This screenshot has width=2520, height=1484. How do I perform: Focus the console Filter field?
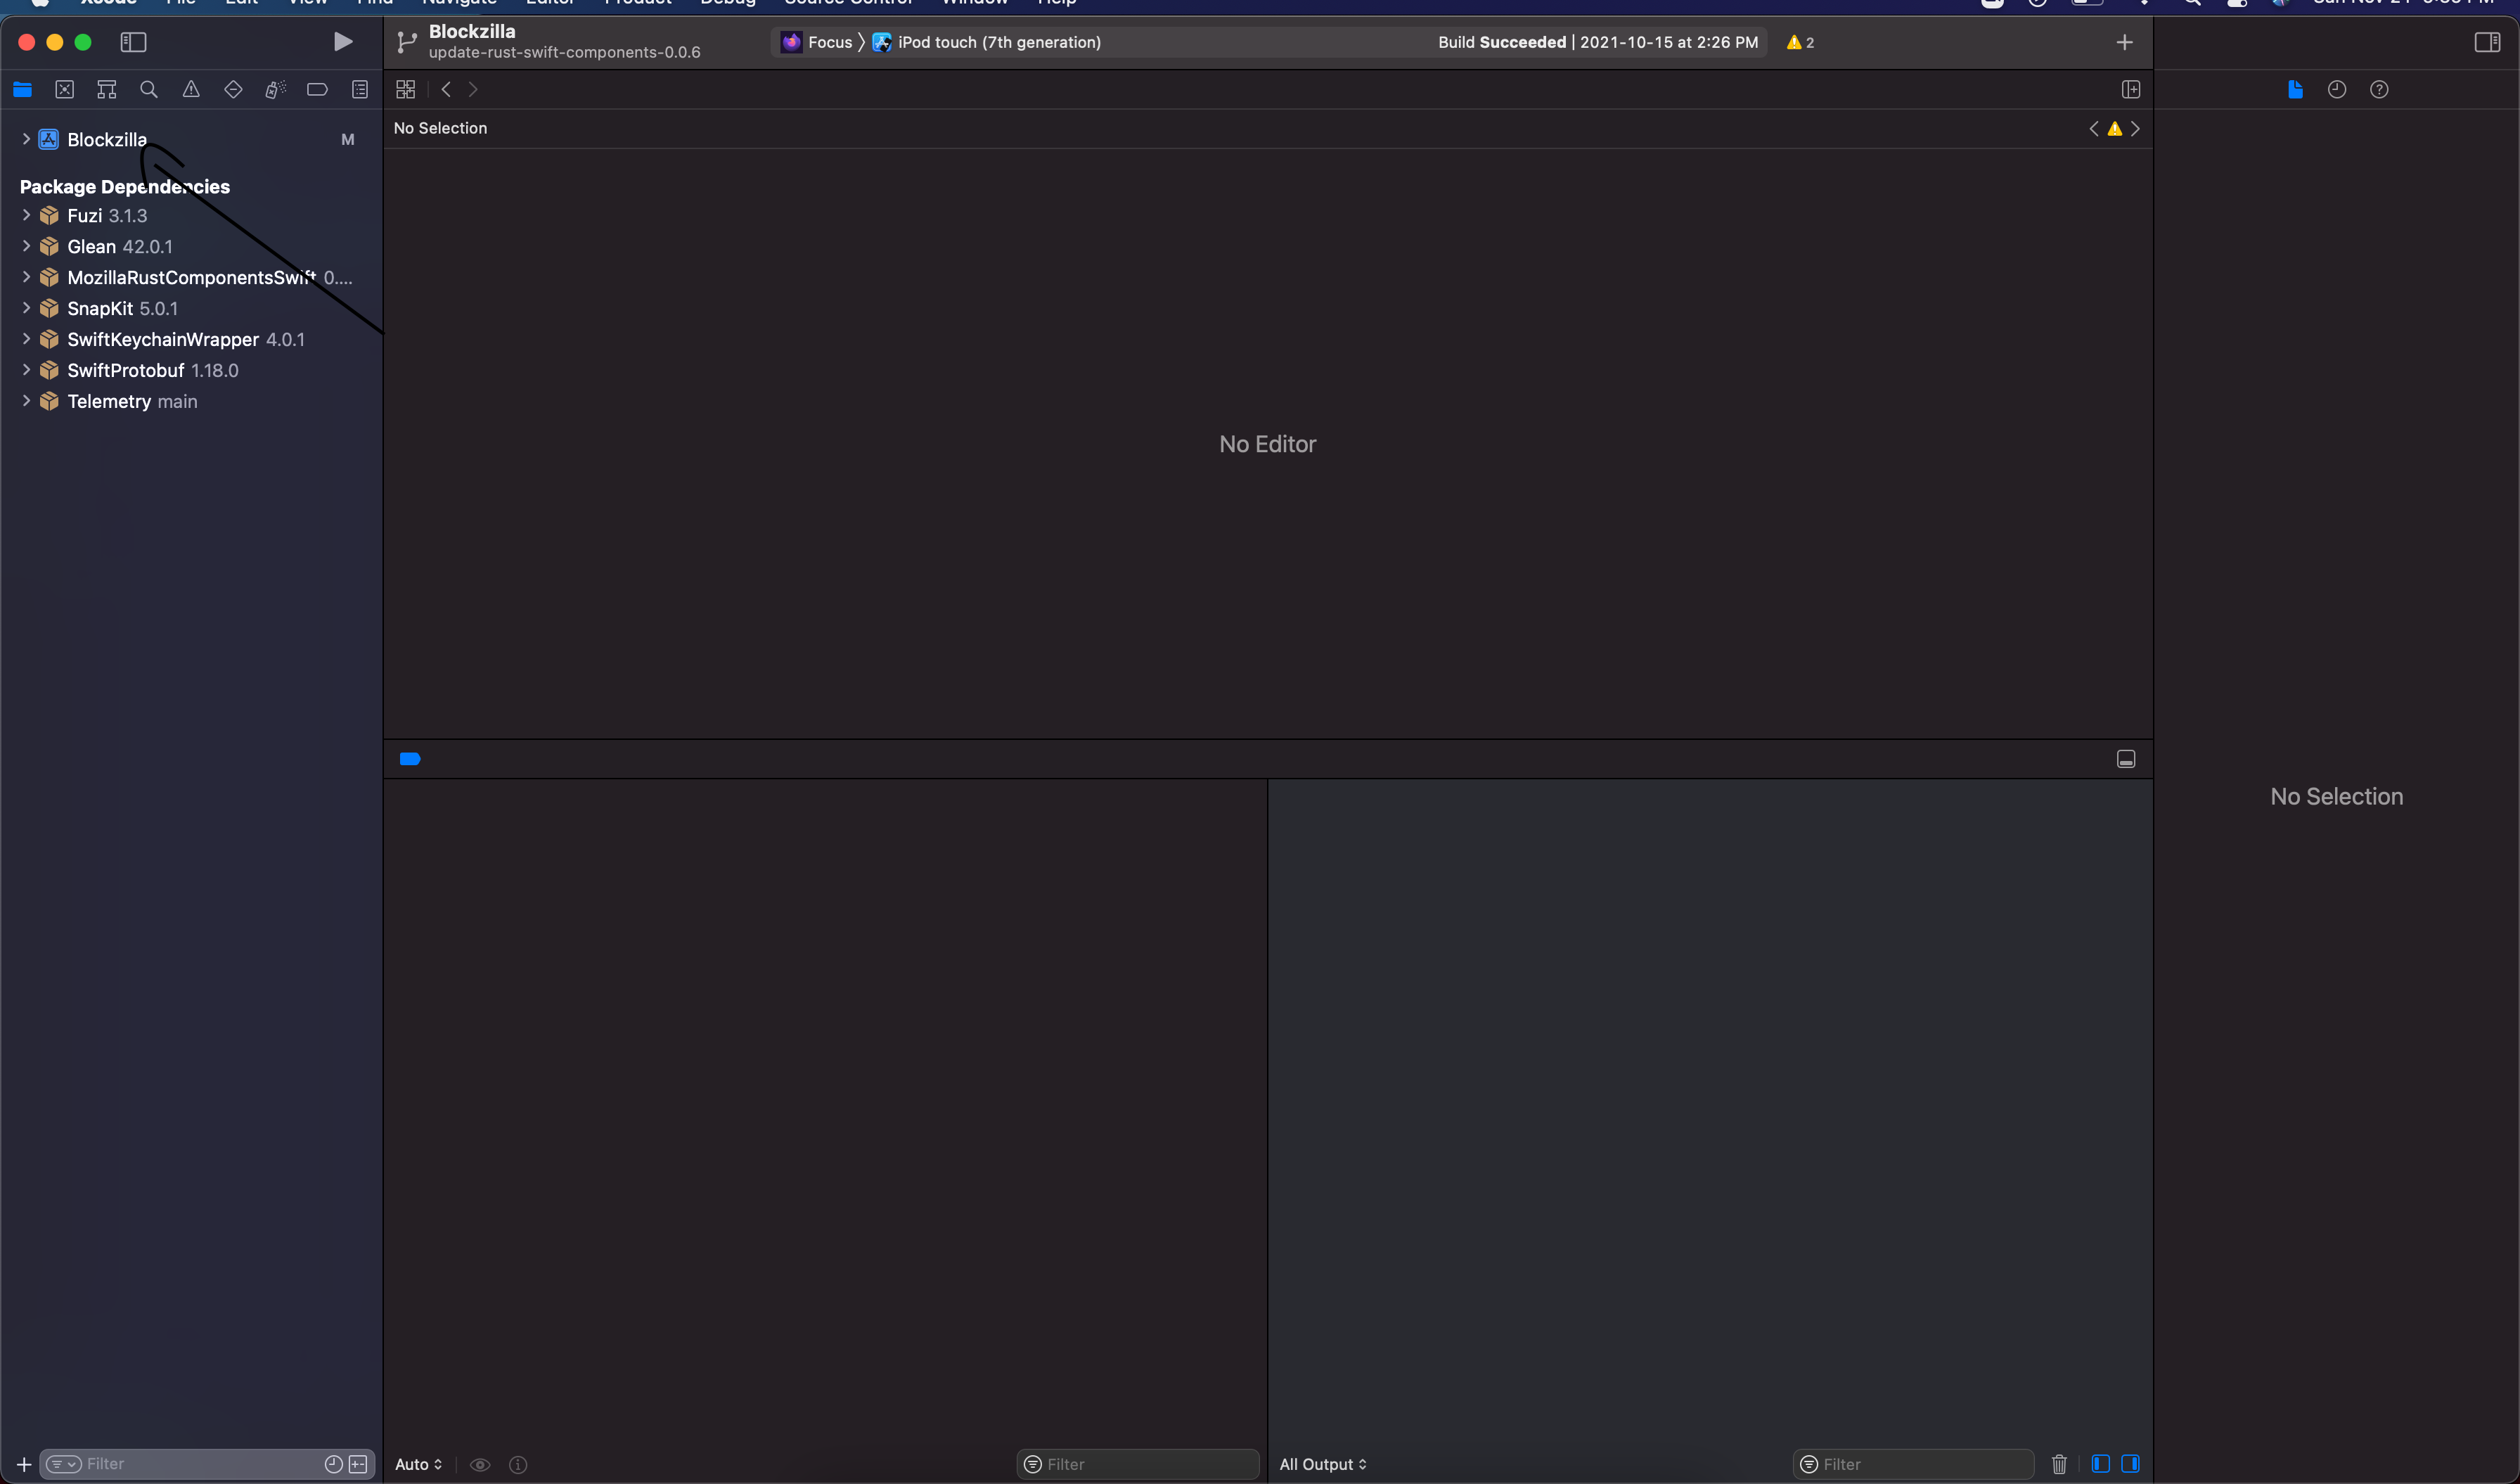pyautogui.click(x=1913, y=1464)
